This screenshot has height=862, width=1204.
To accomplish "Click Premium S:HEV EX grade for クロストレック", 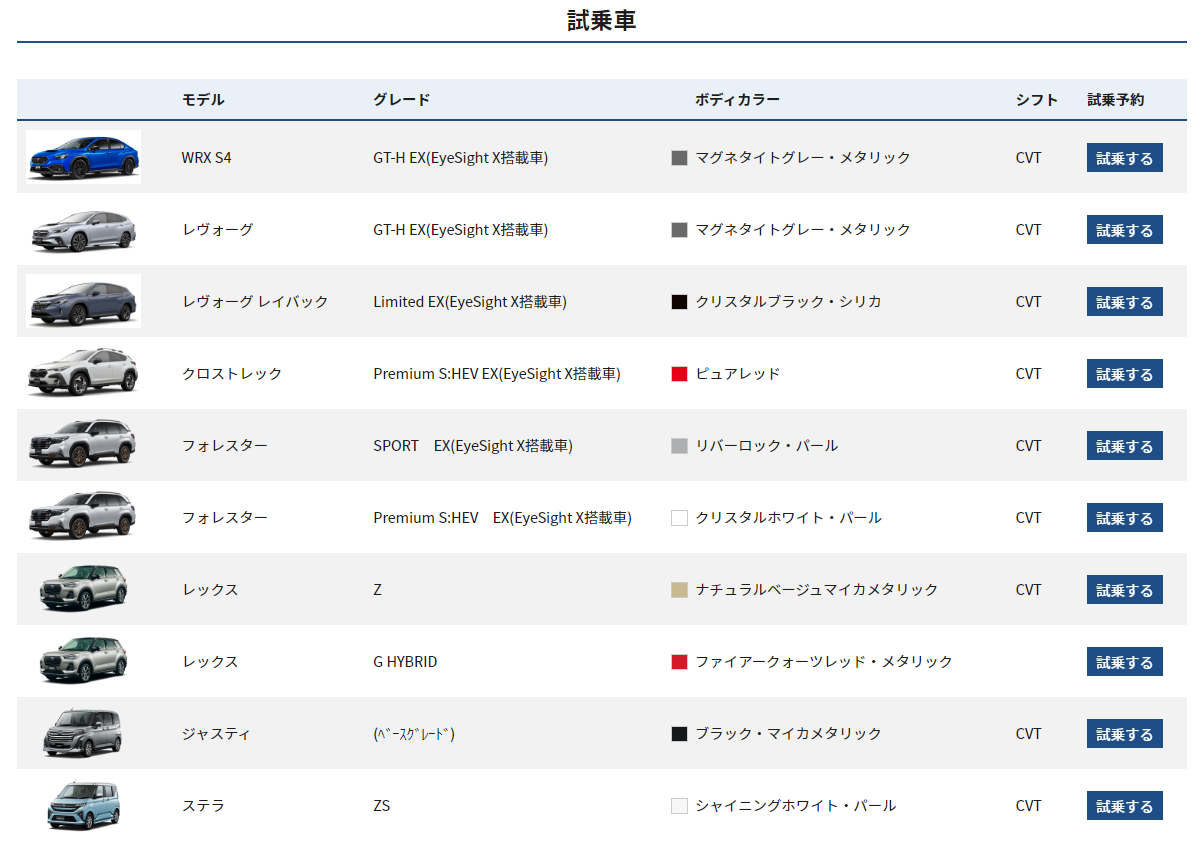I will (497, 374).
